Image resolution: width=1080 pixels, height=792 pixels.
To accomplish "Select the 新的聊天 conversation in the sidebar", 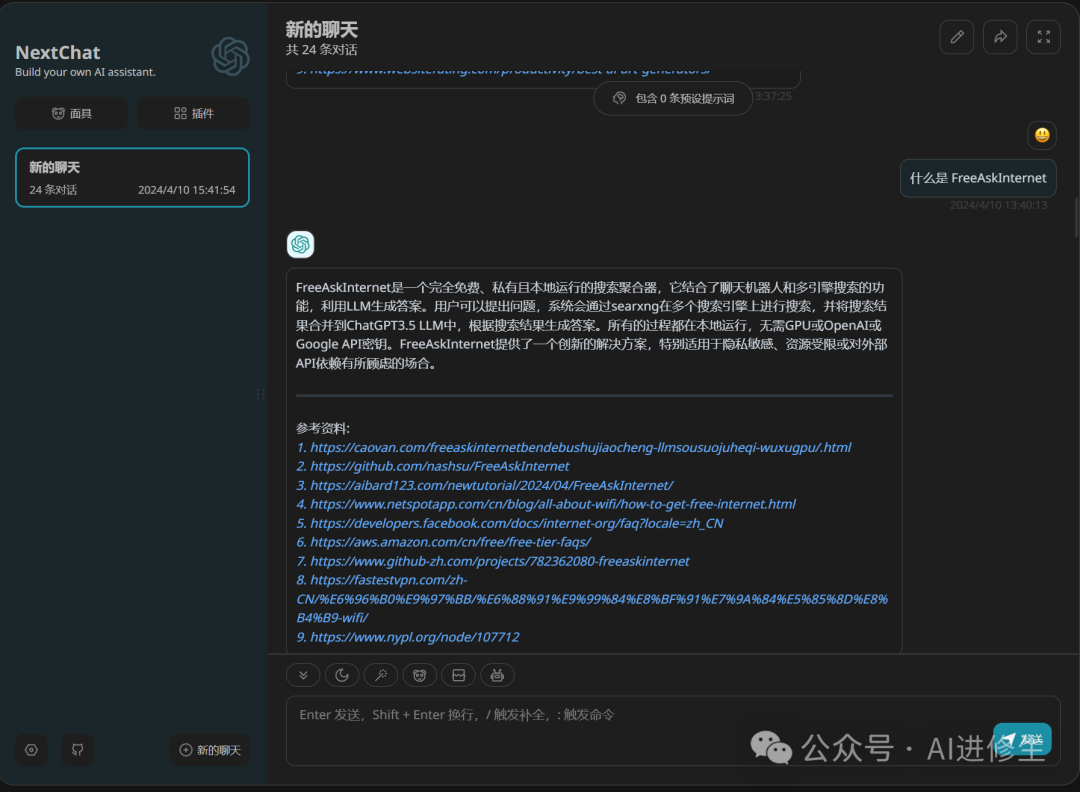I will (x=132, y=178).
